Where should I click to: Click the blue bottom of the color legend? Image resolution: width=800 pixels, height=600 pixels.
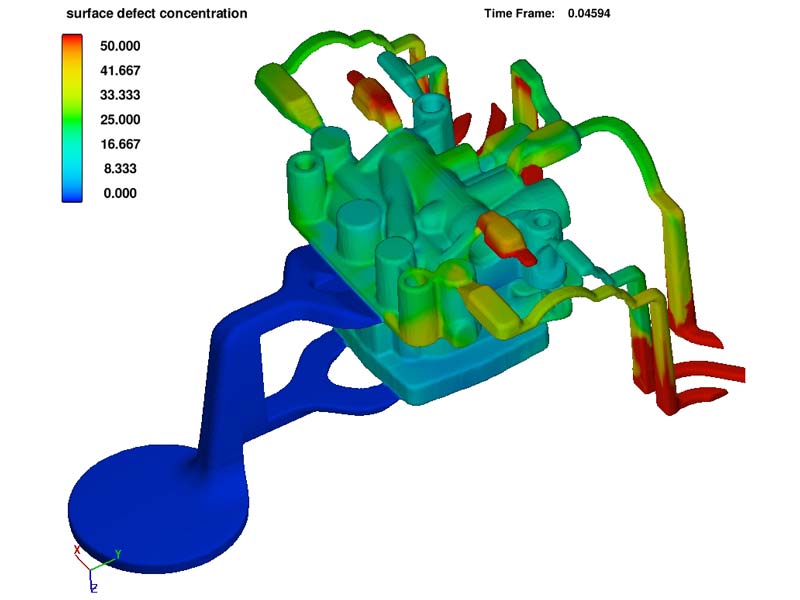click(x=72, y=194)
